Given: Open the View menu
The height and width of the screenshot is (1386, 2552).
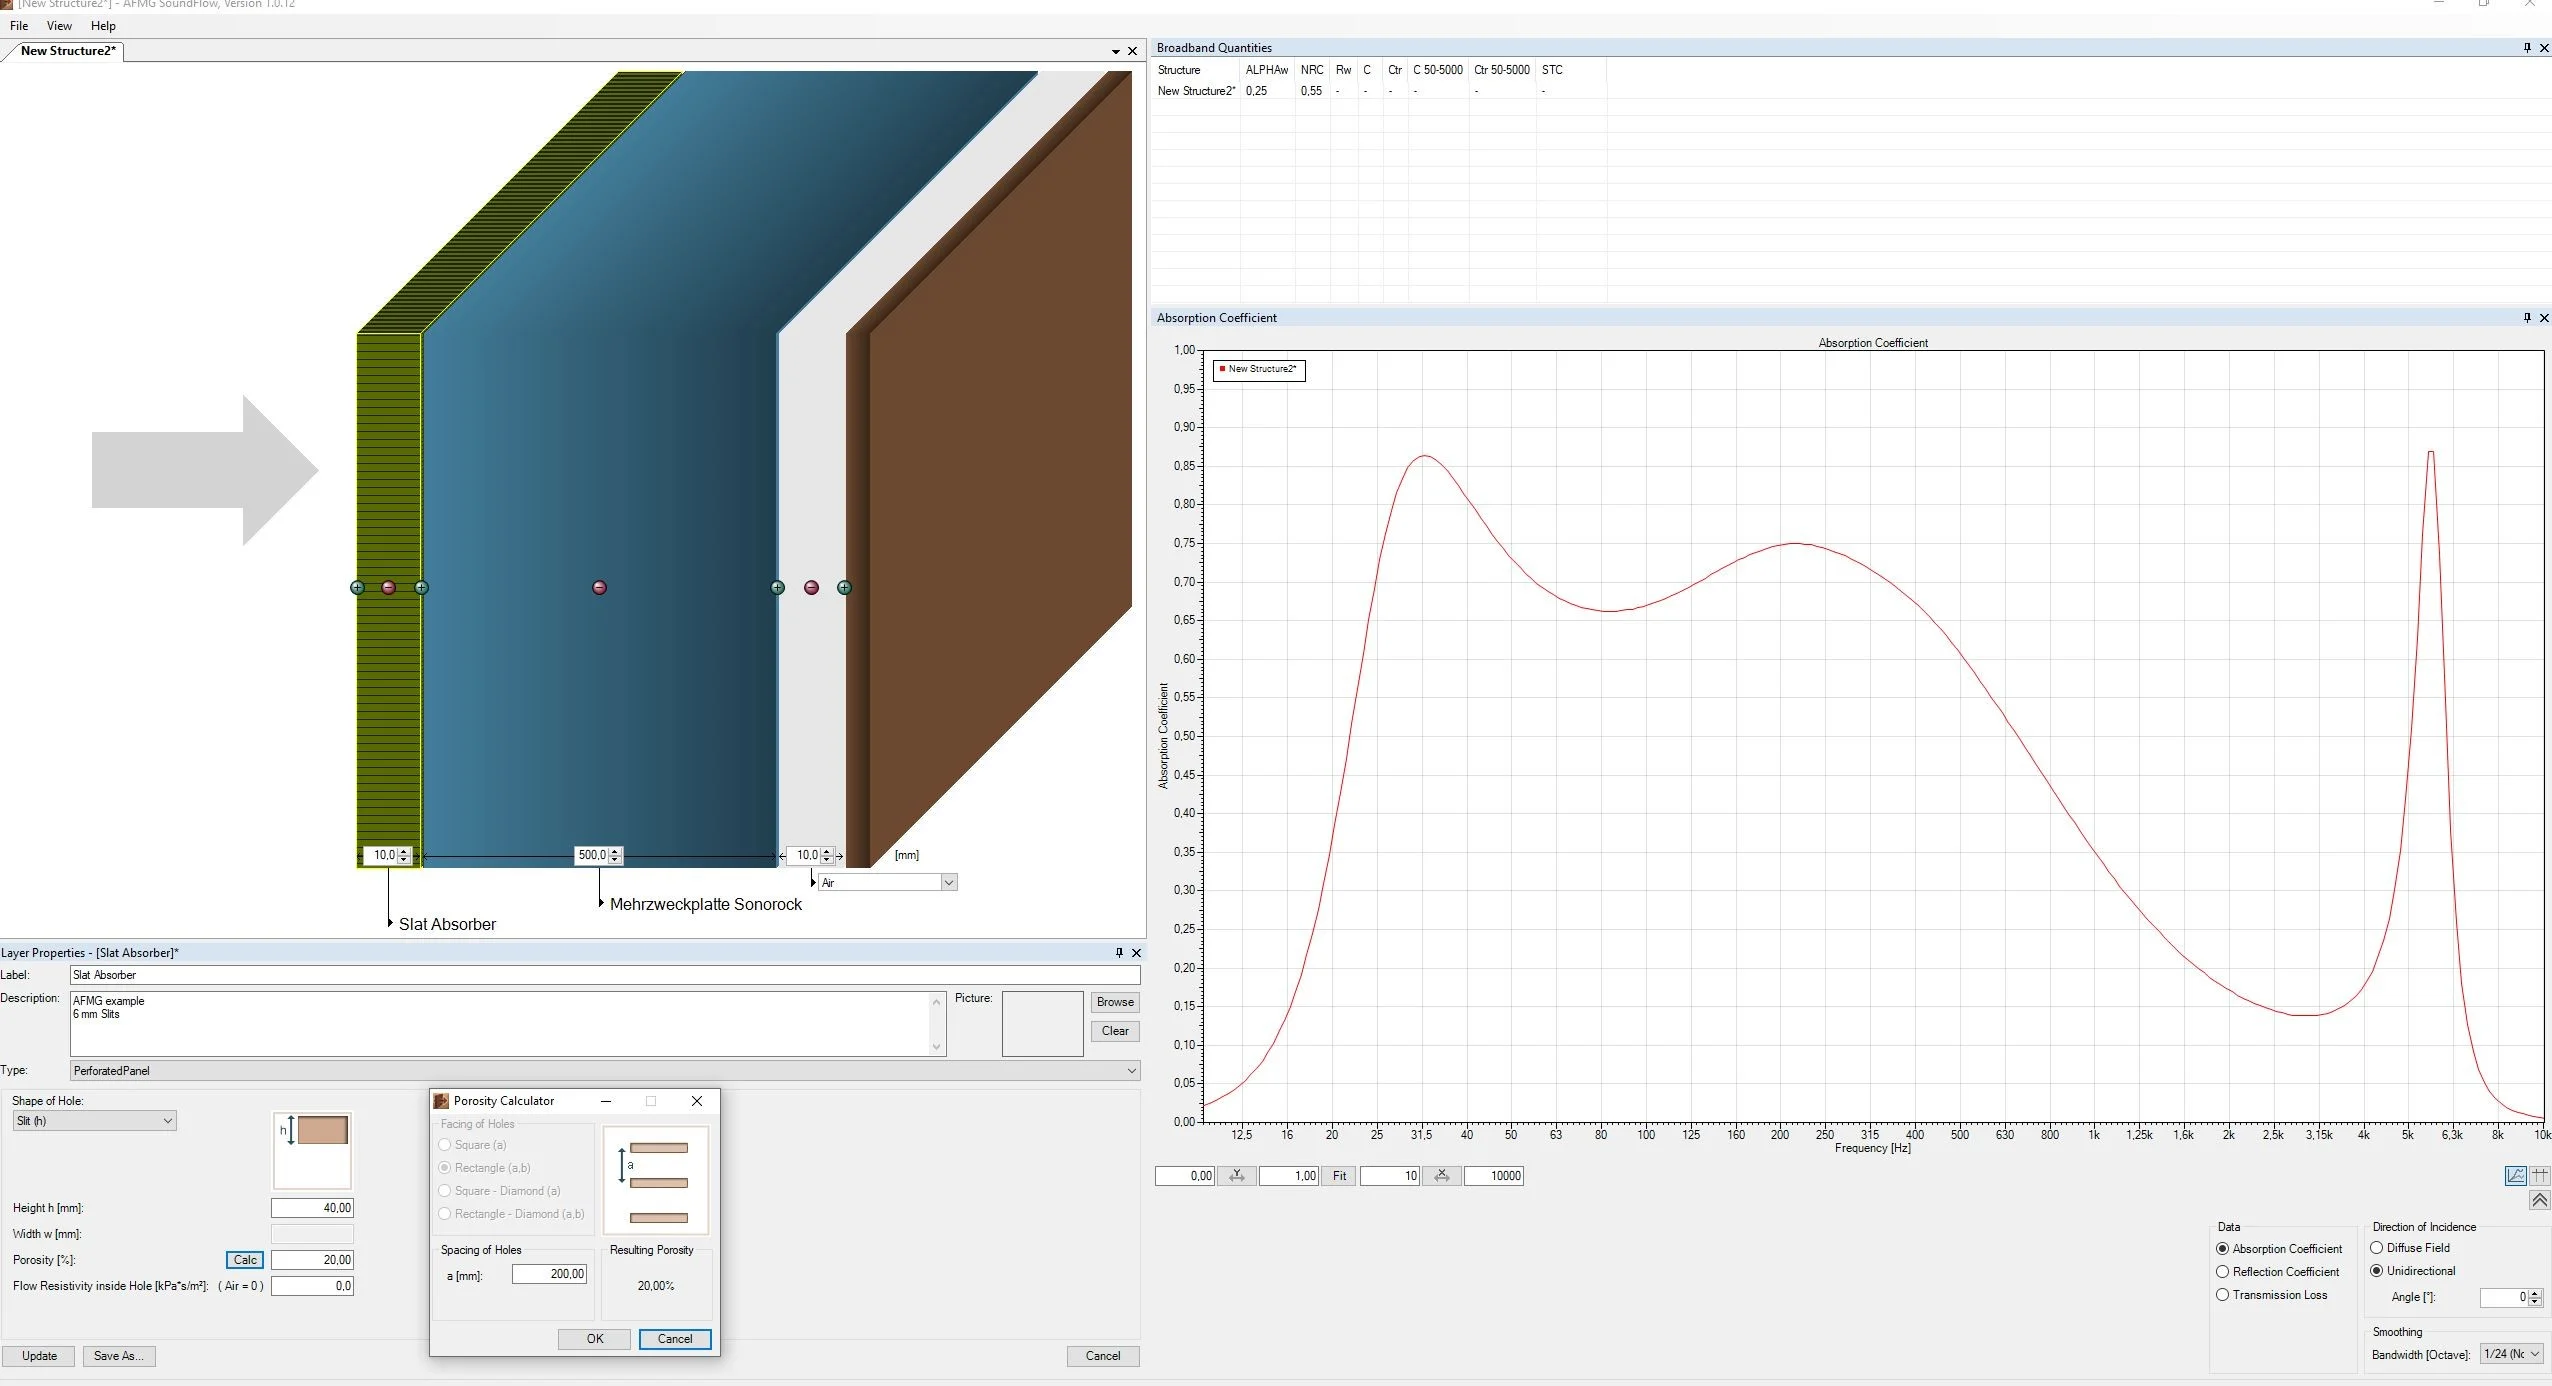Looking at the screenshot, I should click(59, 26).
